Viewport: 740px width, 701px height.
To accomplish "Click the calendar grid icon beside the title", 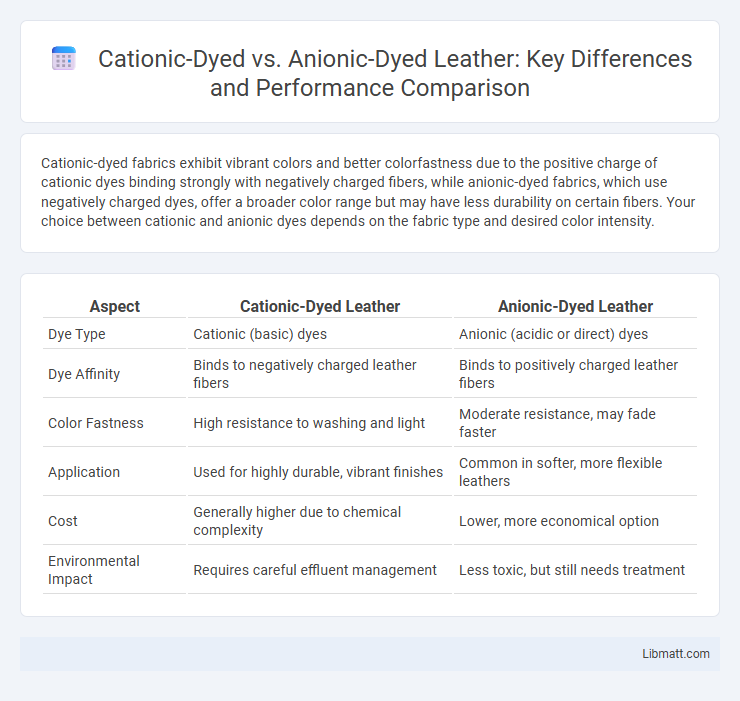I will (x=64, y=59).
